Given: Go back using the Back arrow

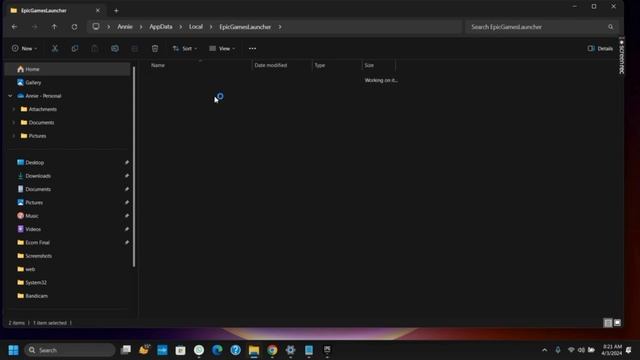Looking at the screenshot, I should (x=15, y=27).
